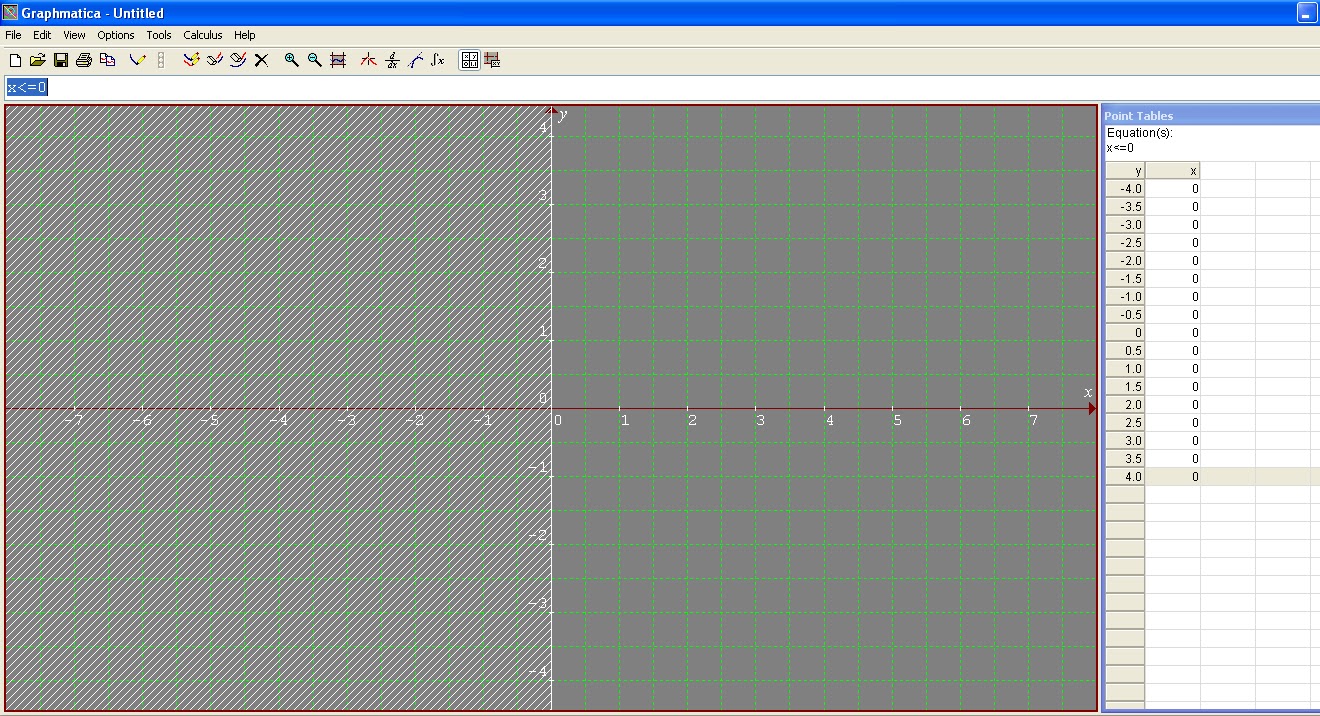
Task: Select the x column header
Action: pos(1172,171)
